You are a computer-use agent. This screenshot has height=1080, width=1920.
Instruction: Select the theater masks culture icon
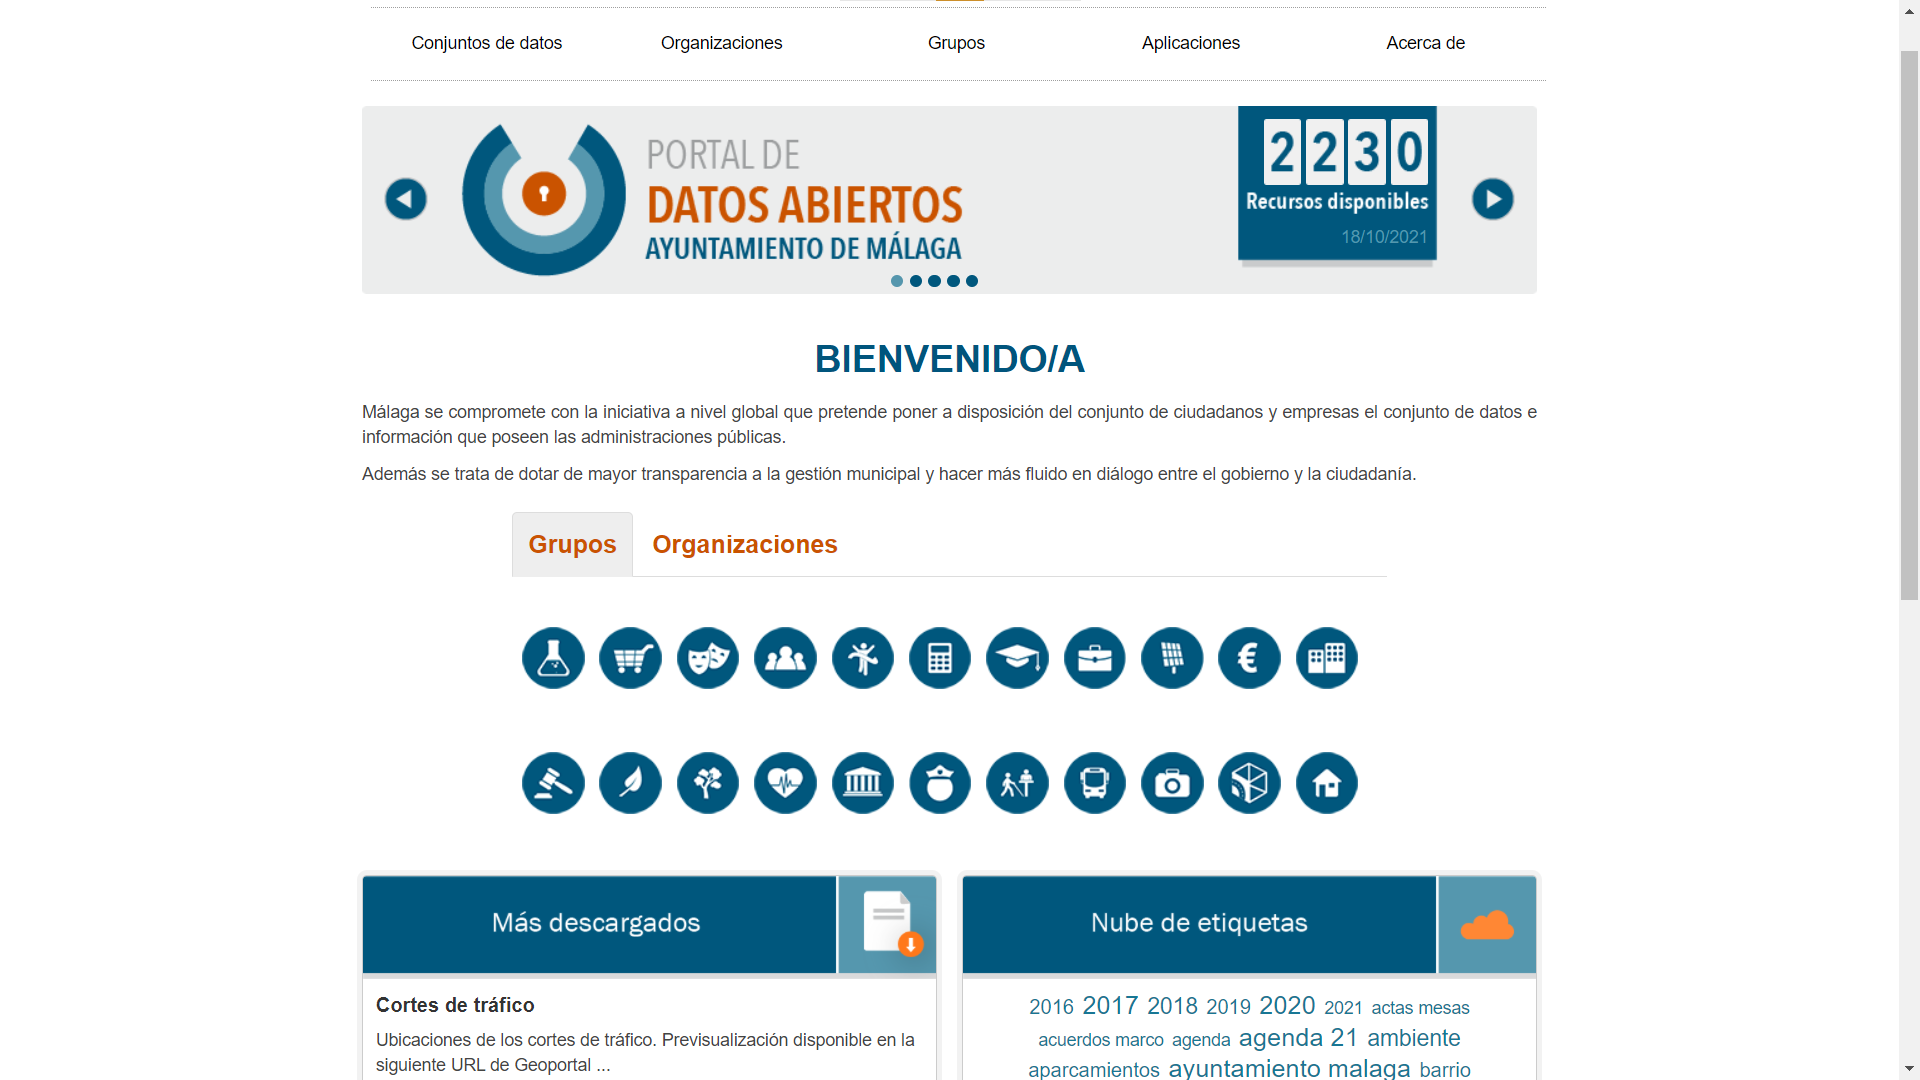pyautogui.click(x=708, y=658)
